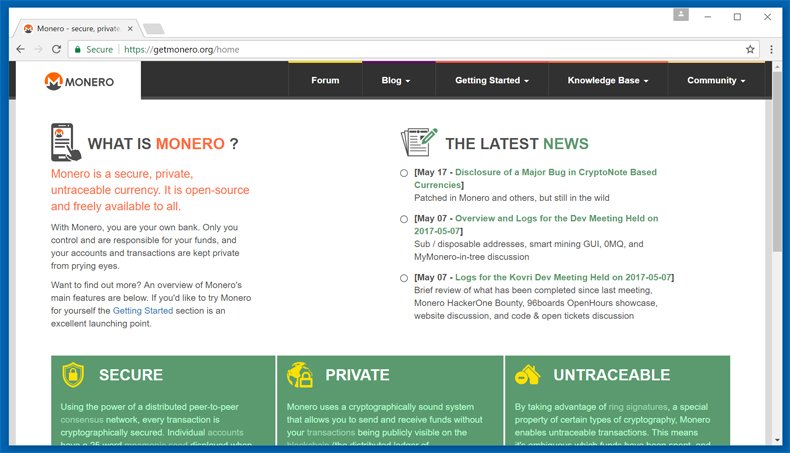The width and height of the screenshot is (790, 453).
Task: Click the Chrome user profile icon
Action: [681, 15]
